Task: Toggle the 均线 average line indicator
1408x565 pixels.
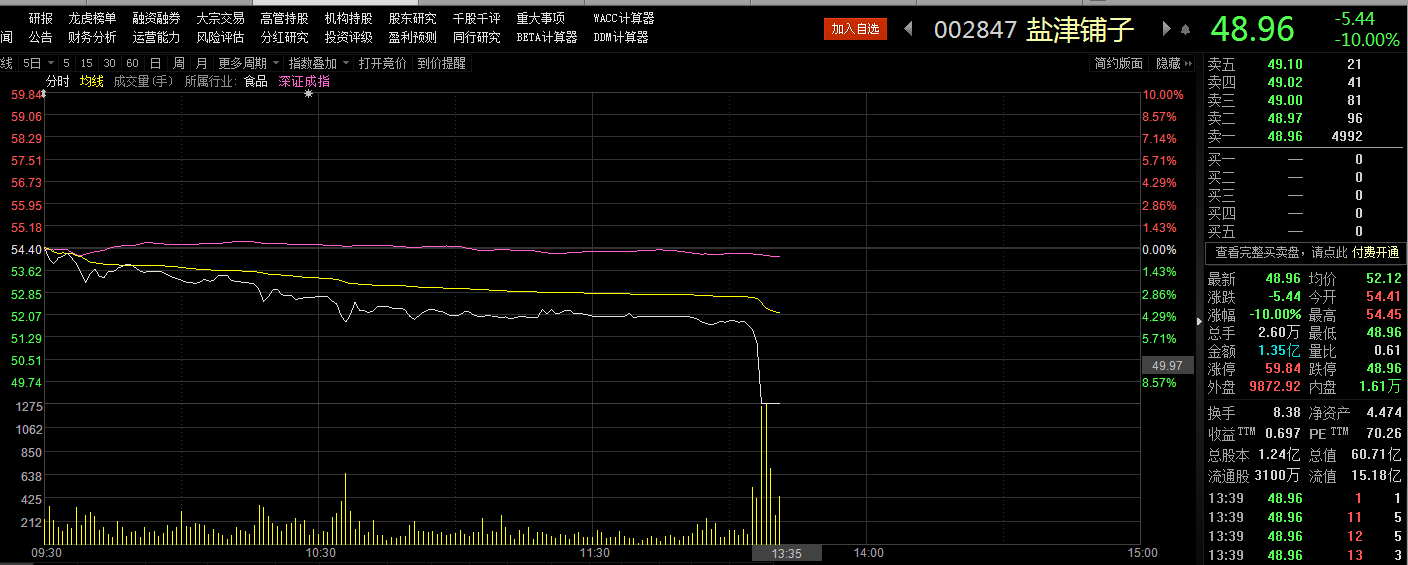Action: point(92,81)
